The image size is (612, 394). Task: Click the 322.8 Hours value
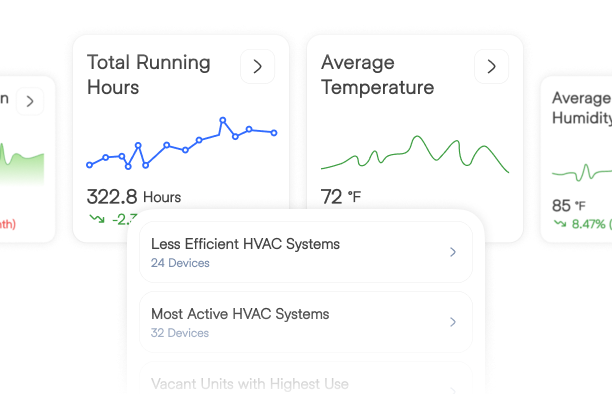pos(134,196)
